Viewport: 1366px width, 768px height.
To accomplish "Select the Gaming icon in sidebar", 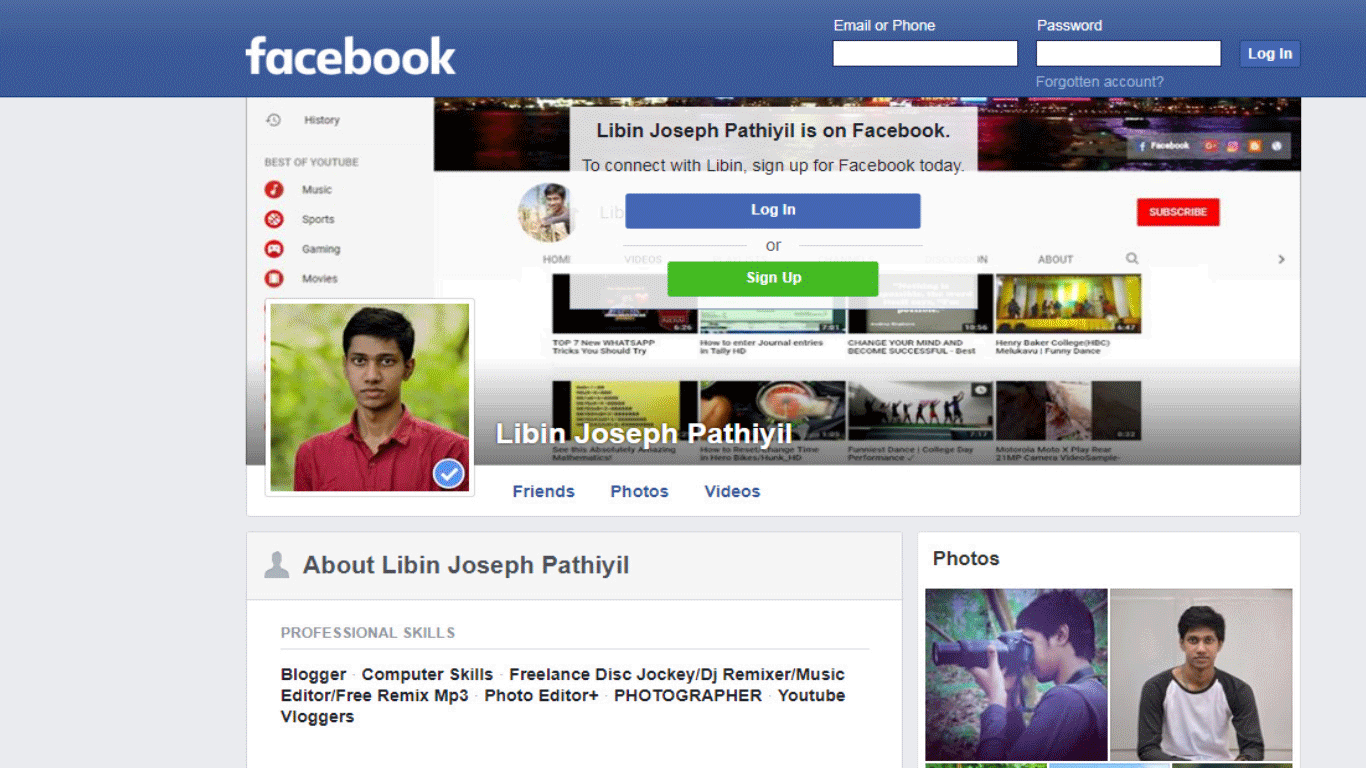I will [274, 249].
